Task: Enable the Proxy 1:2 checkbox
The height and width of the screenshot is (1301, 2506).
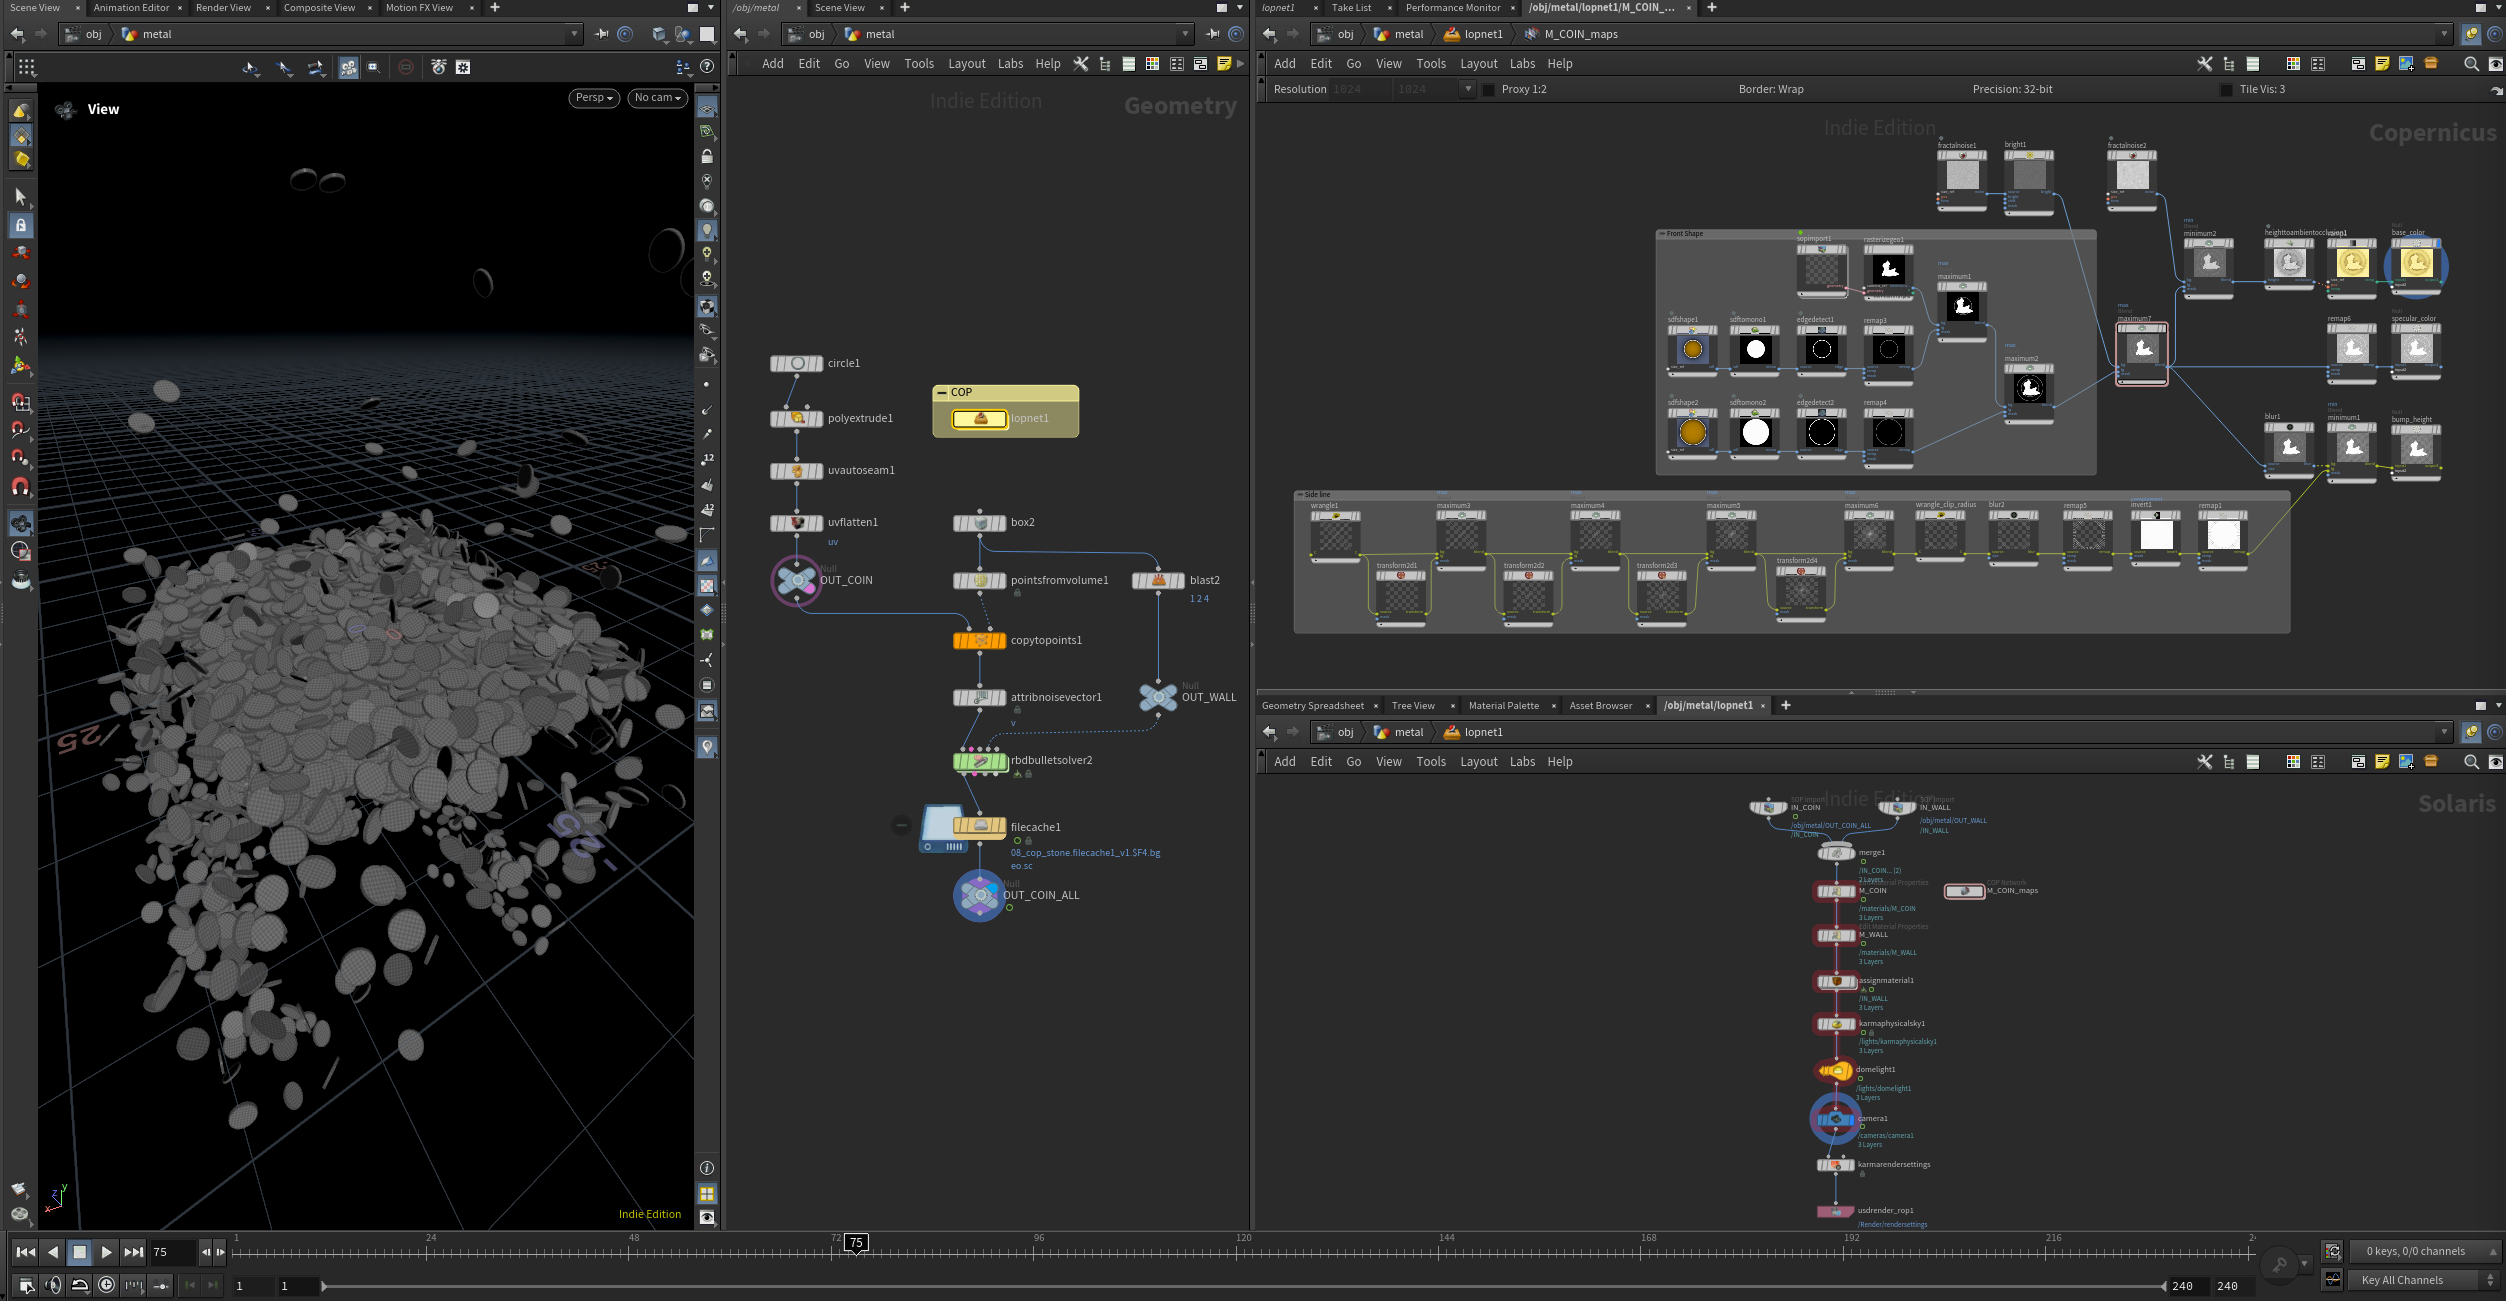Action: [1488, 90]
